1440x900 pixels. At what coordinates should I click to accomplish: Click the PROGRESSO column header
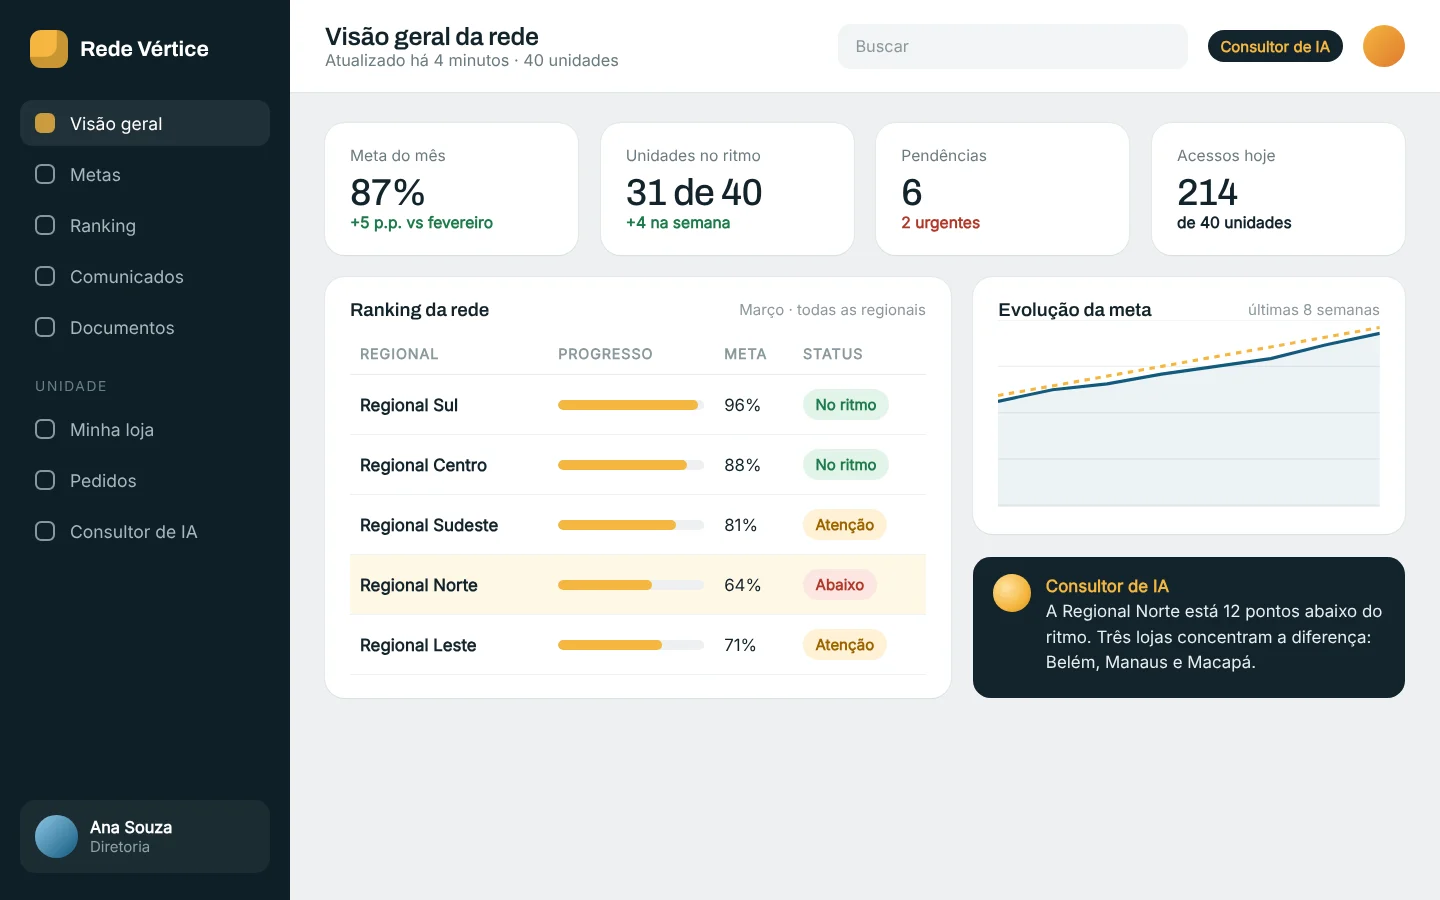coord(605,354)
